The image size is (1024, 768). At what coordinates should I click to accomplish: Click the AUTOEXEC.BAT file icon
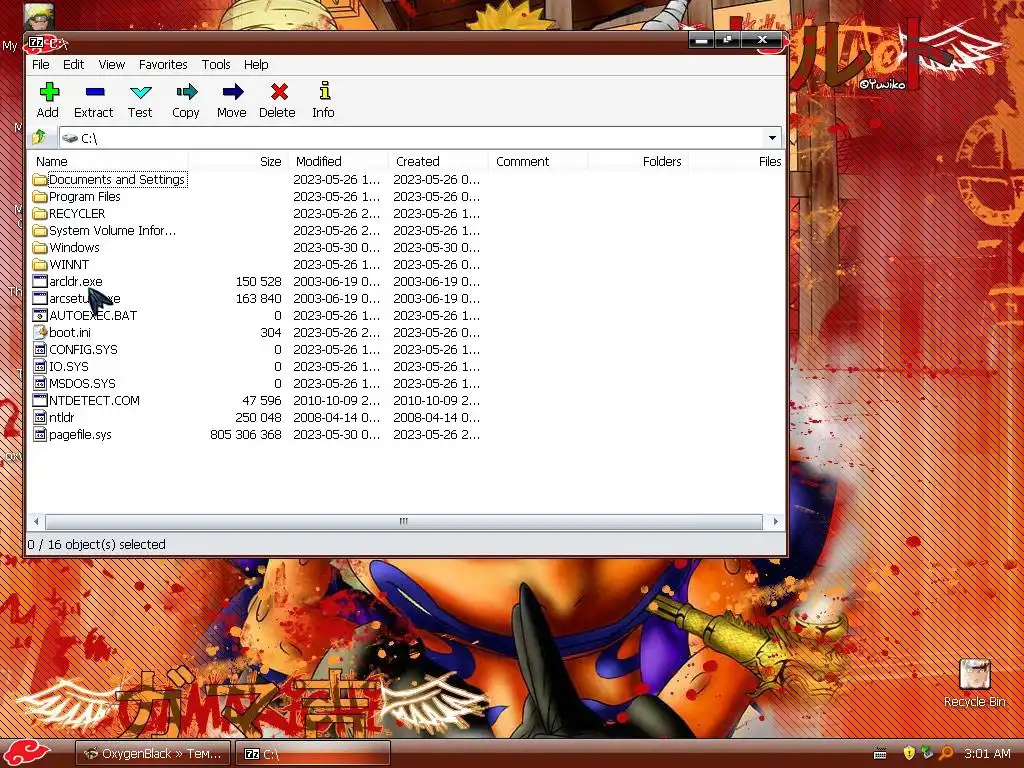[x=40, y=315]
